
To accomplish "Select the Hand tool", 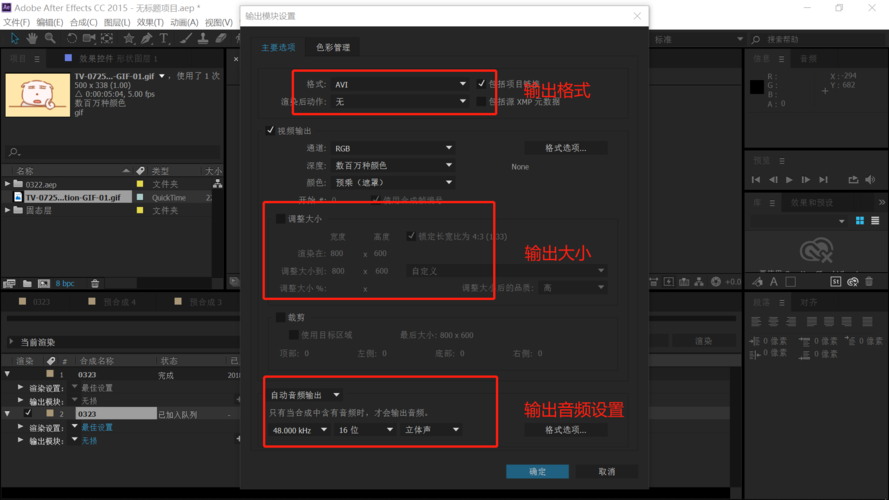I will (x=32, y=39).
